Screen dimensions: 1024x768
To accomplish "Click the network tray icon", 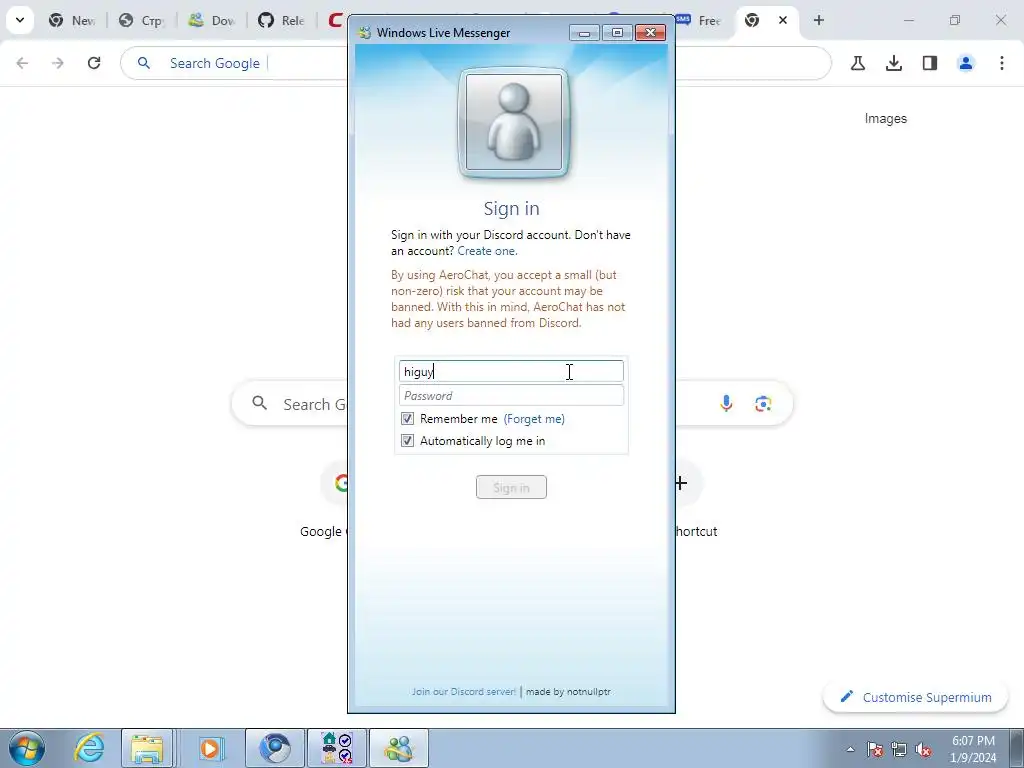I will tap(899, 749).
